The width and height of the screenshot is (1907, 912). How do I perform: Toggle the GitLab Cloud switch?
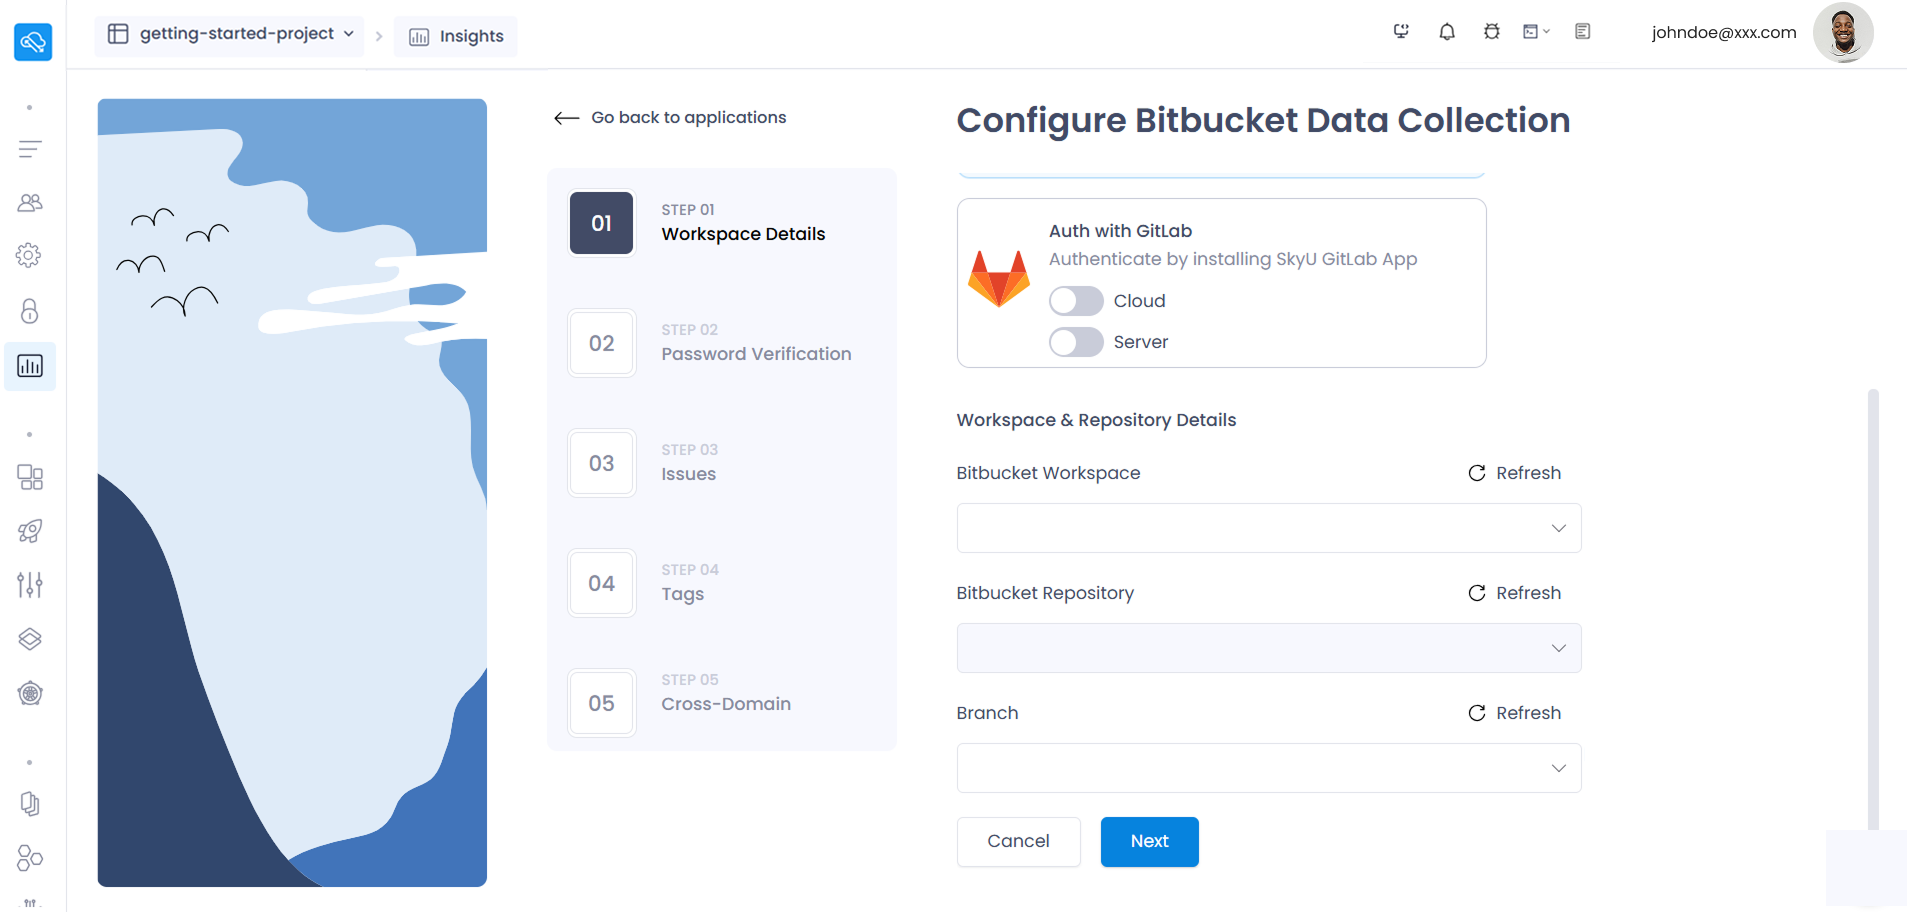[1076, 301]
